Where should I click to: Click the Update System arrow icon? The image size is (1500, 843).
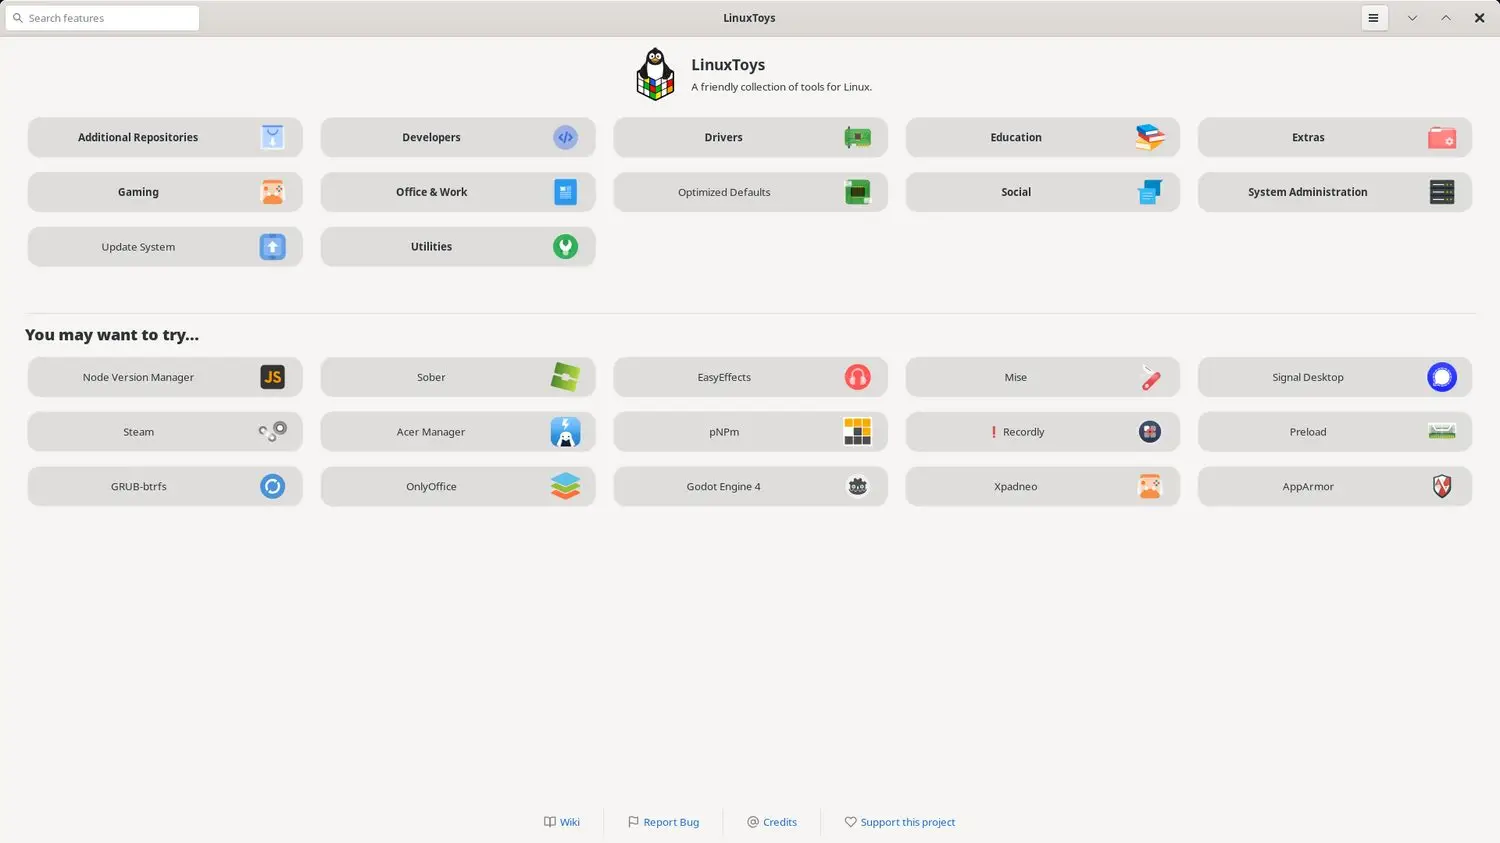(272, 247)
